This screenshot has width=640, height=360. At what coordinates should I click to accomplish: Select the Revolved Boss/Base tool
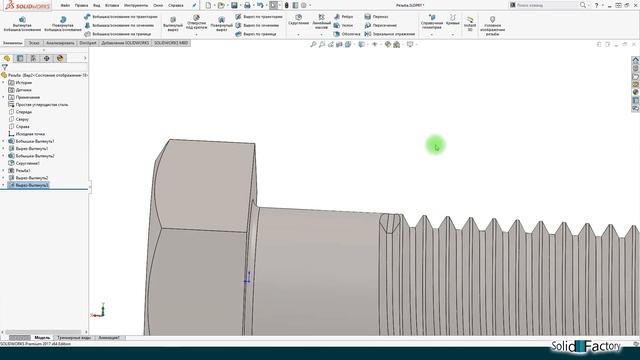tap(63, 24)
